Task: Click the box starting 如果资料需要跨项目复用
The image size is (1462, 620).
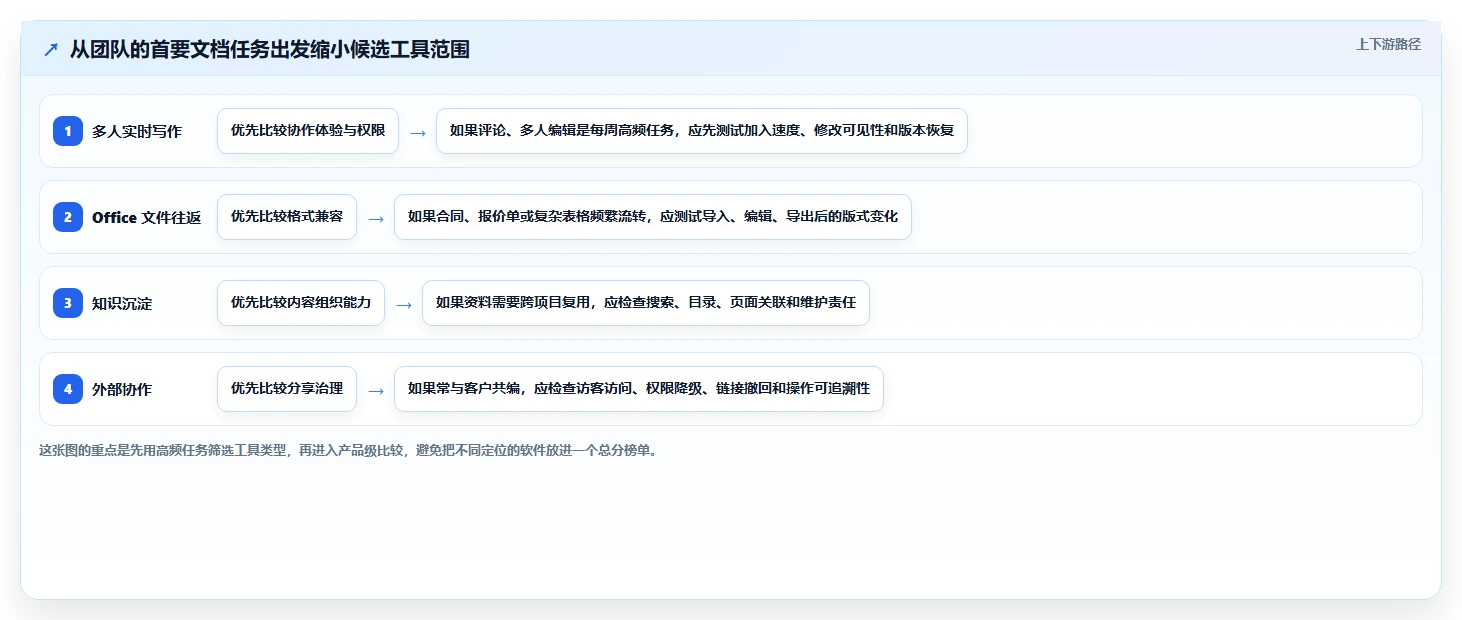Action: (x=646, y=303)
